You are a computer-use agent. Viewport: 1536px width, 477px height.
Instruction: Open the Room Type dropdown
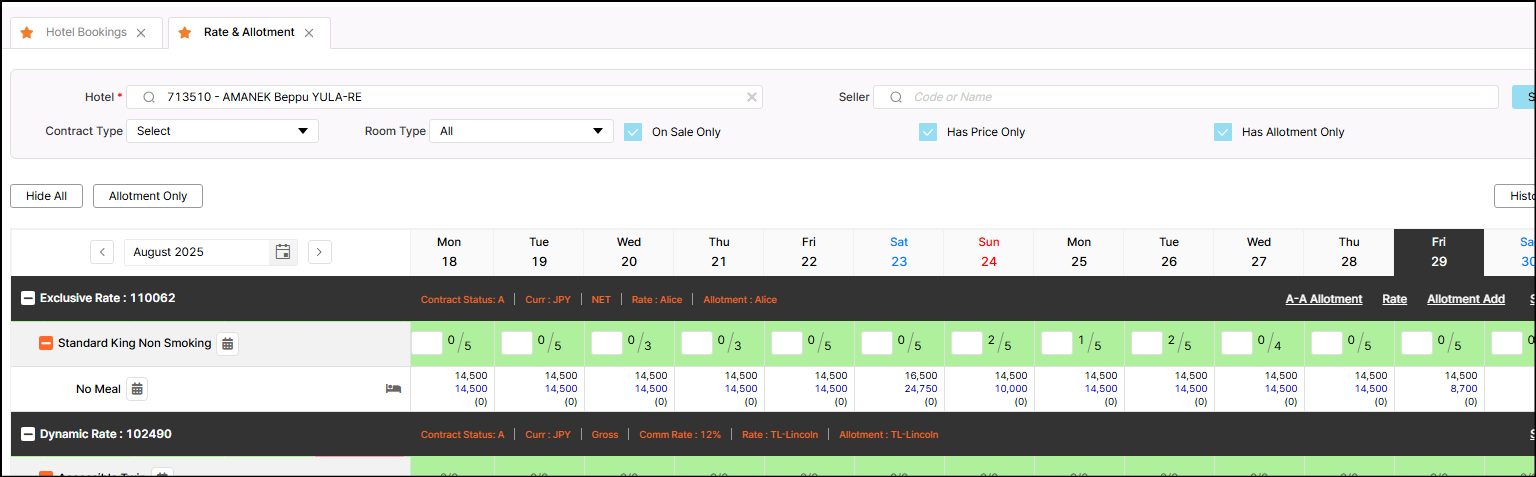[521, 131]
